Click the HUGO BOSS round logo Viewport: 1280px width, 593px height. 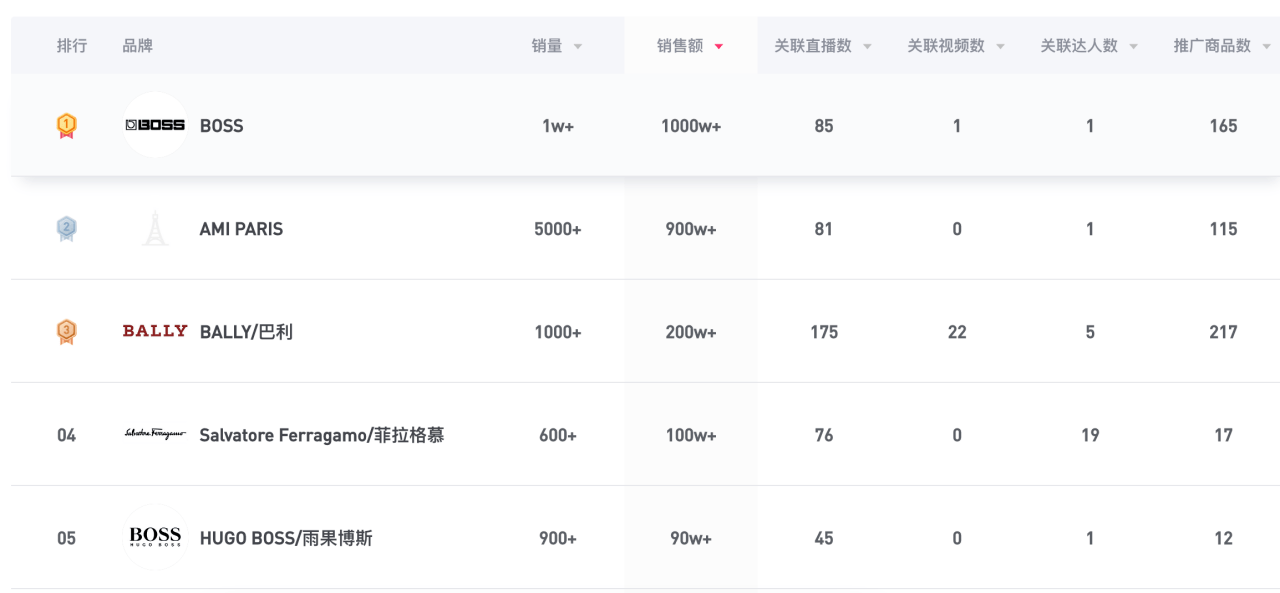coord(155,537)
